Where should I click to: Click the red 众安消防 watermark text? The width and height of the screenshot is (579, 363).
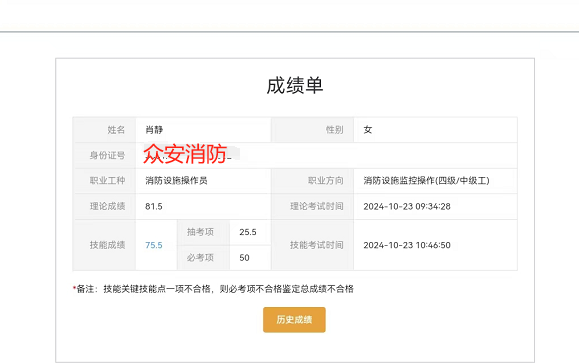tap(185, 154)
